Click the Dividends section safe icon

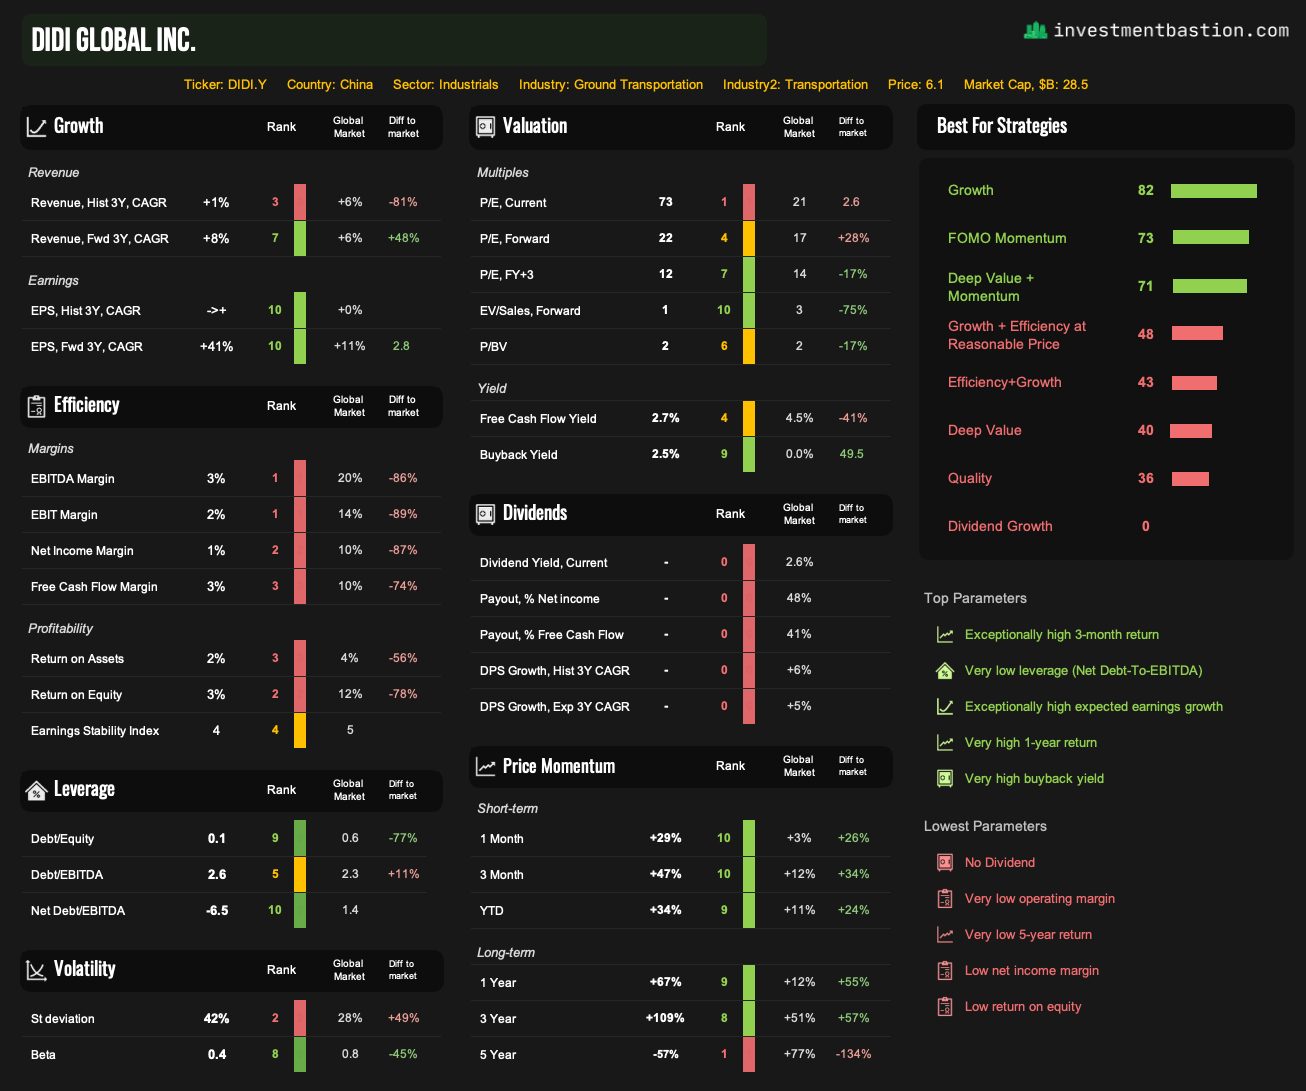click(x=485, y=514)
